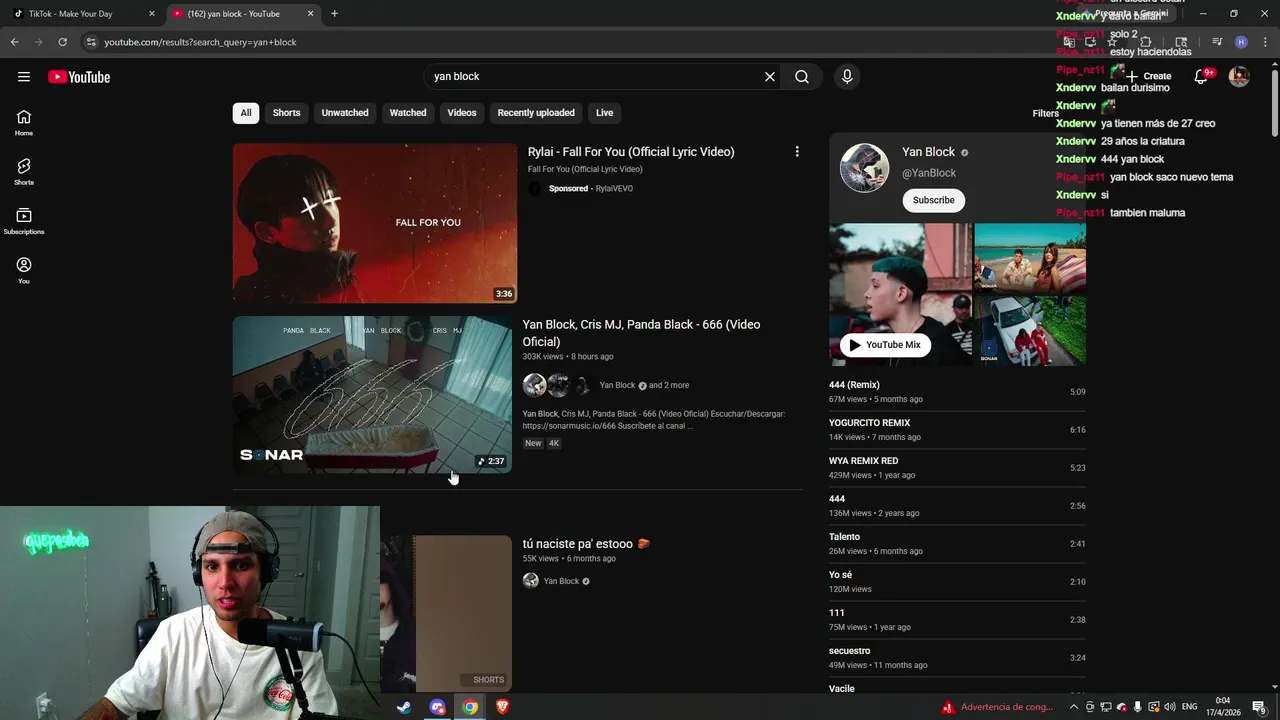1280x720 pixels.
Task: Click the Chrome taskbar icon
Action: [x=470, y=707]
